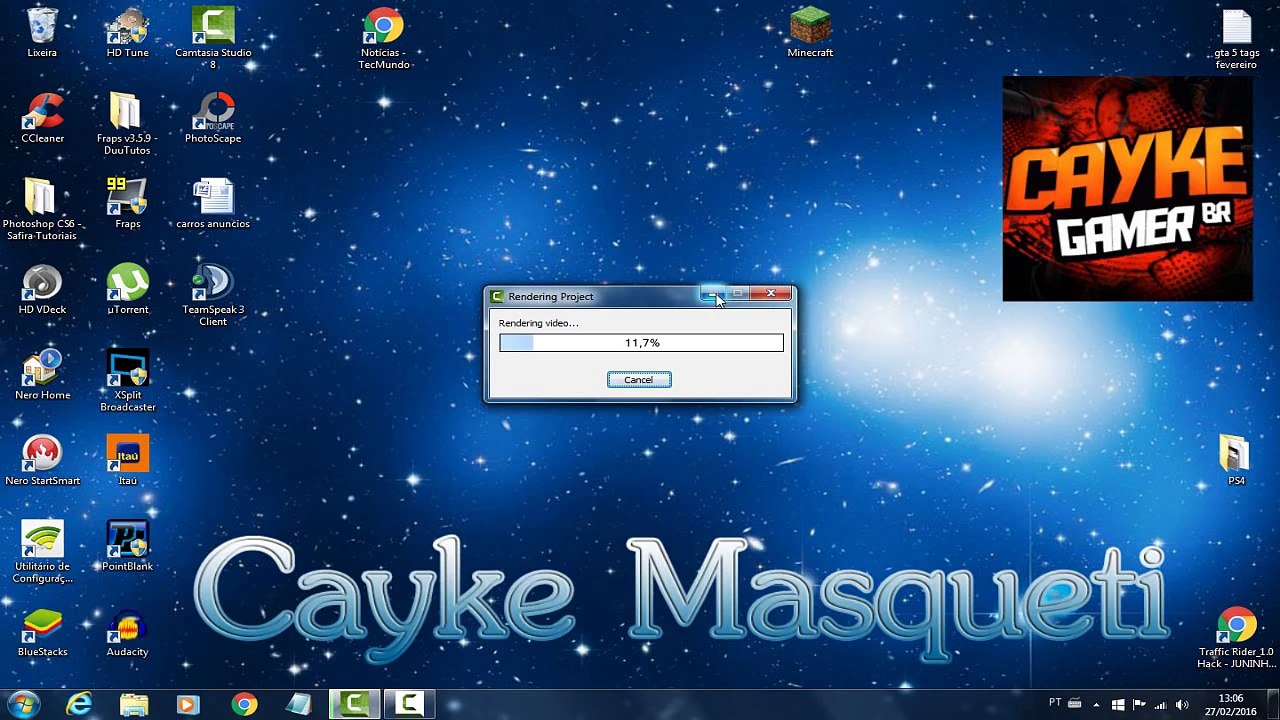Switch to the white Camtasia Recorder taskbar button
Image resolution: width=1280 pixels, height=720 pixels.
408,705
